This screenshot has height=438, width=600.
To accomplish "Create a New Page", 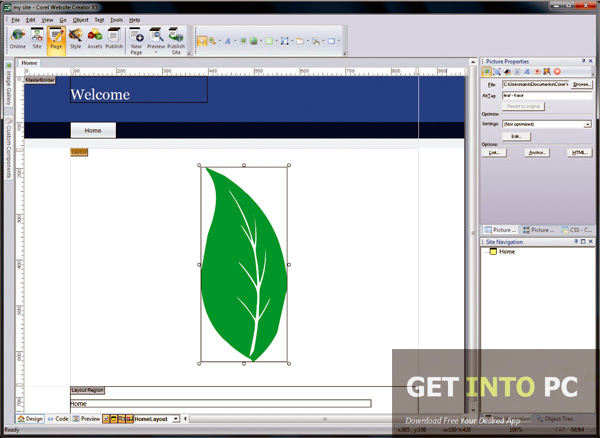I will click(x=136, y=41).
